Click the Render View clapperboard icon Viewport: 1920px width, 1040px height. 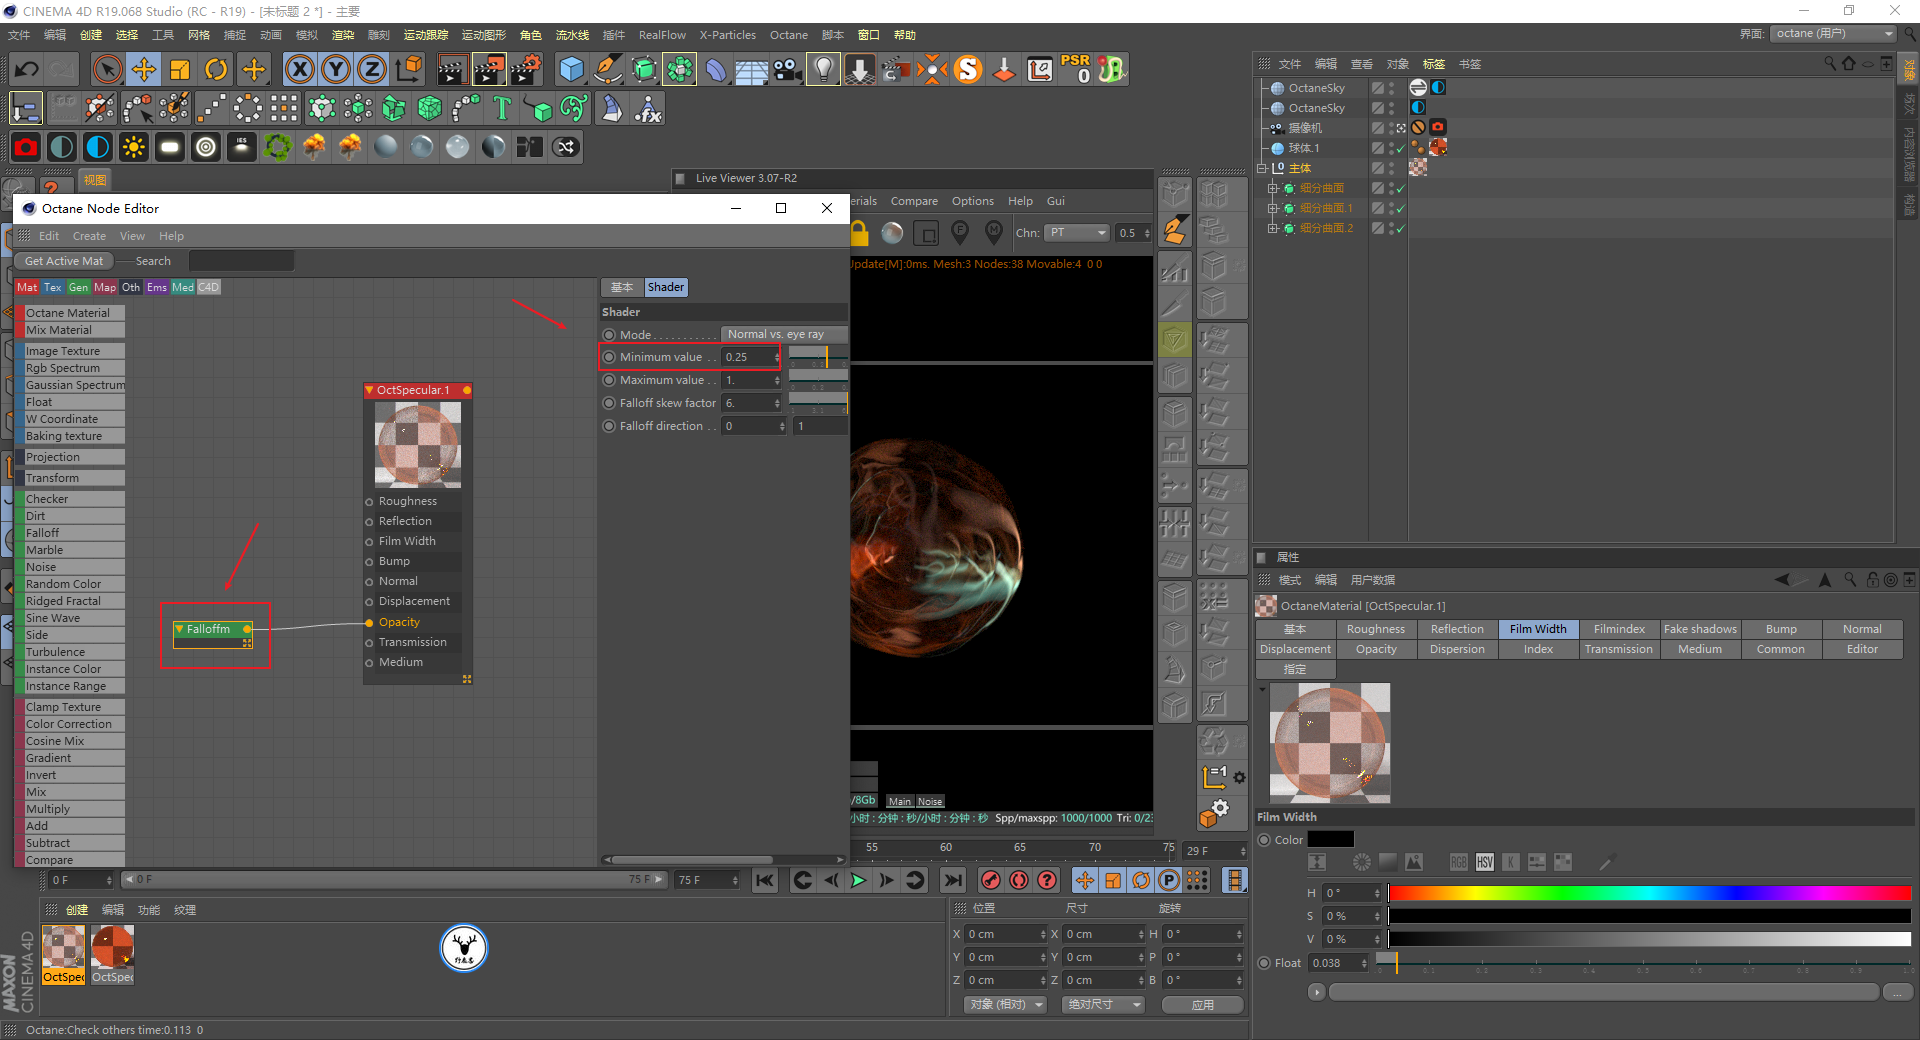[452, 69]
